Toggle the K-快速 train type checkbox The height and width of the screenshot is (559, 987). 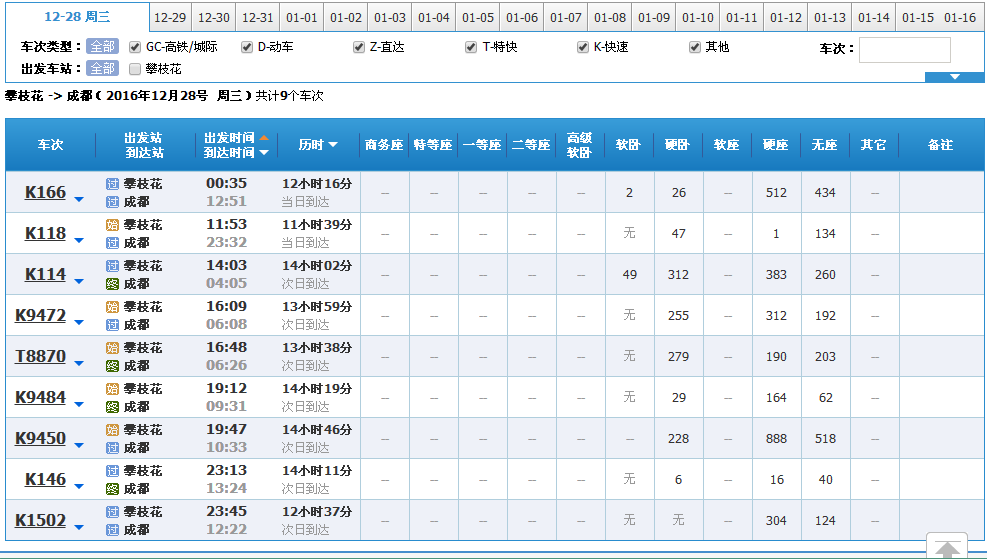pyautogui.click(x=583, y=47)
